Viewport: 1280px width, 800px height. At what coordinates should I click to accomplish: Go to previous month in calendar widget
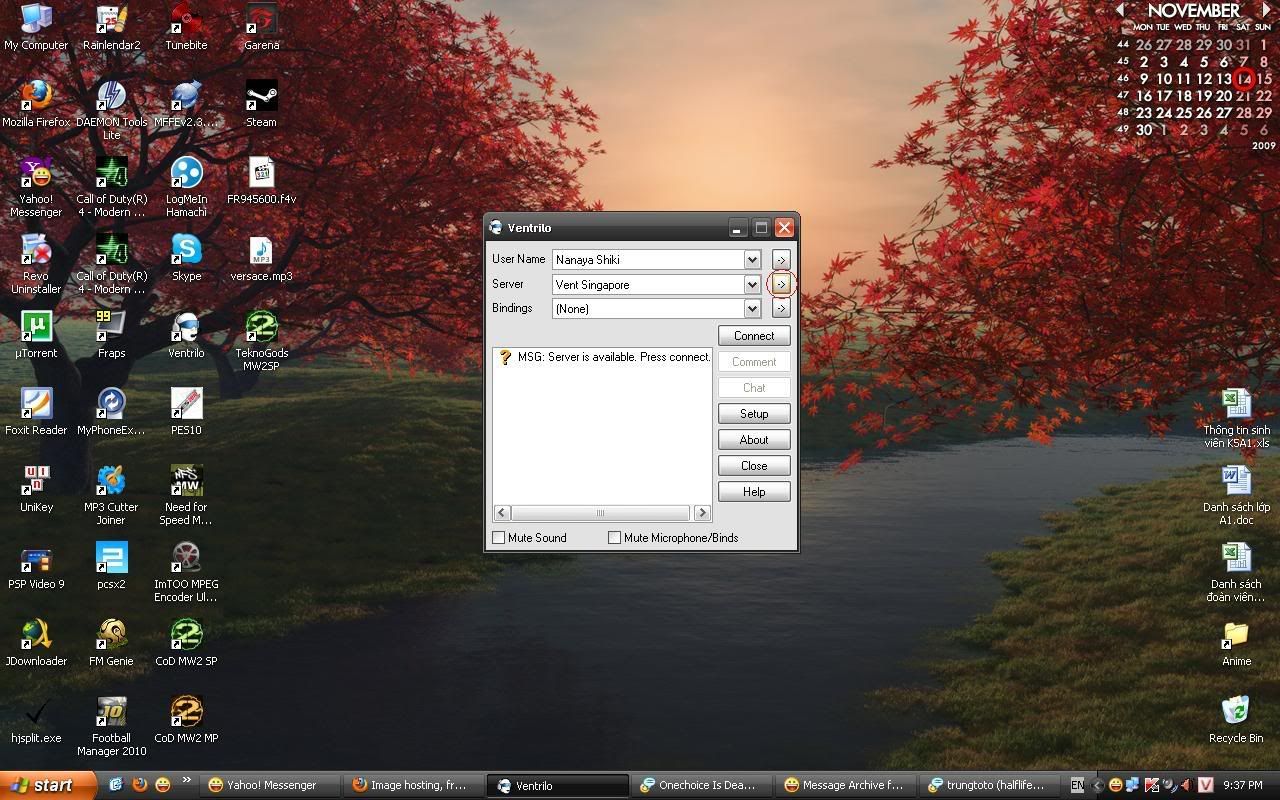click(1121, 10)
